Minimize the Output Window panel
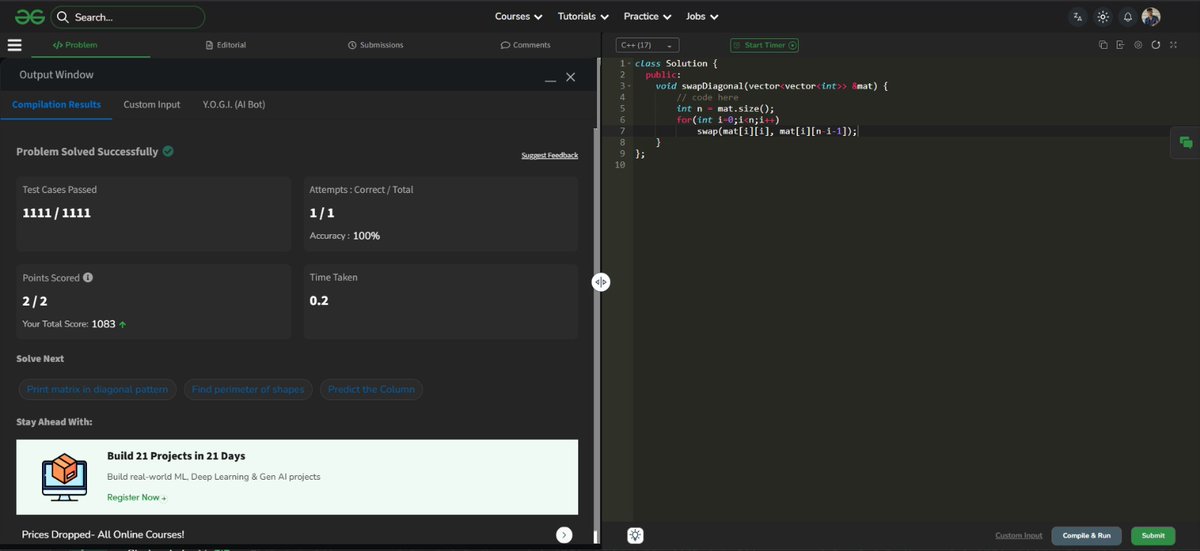1200x551 pixels. point(550,77)
